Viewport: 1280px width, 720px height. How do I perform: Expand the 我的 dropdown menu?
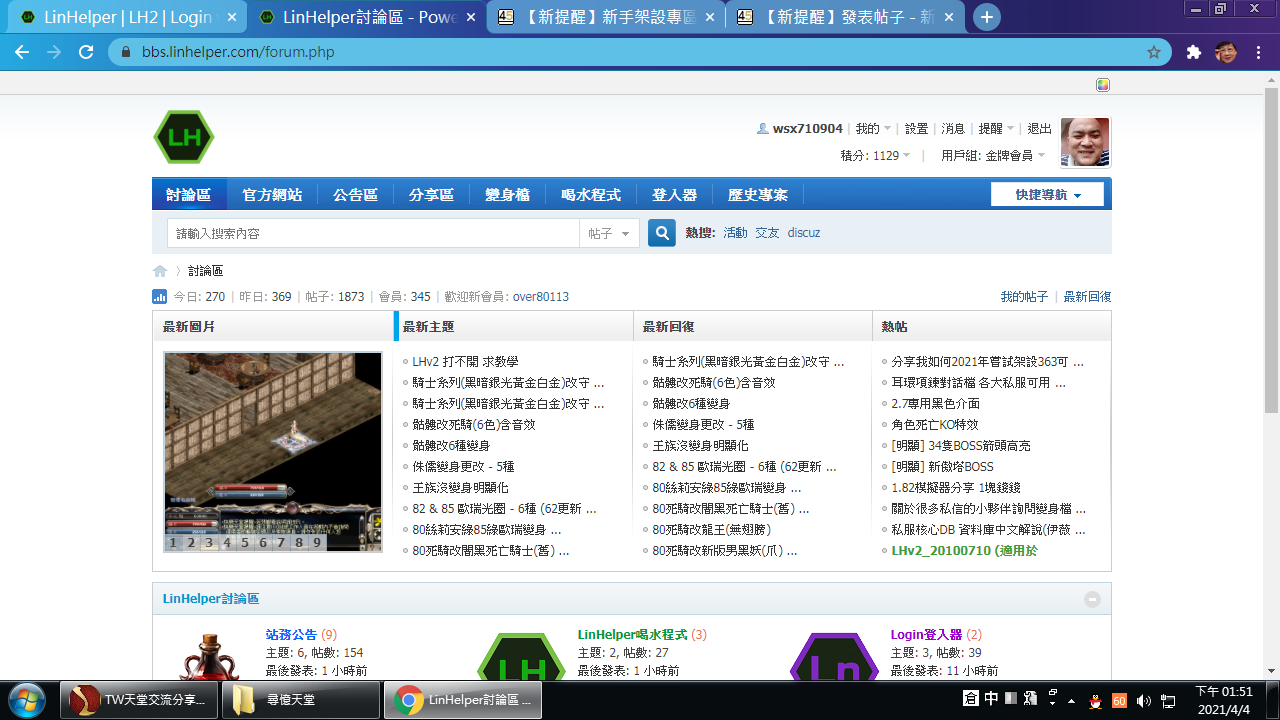(x=873, y=129)
